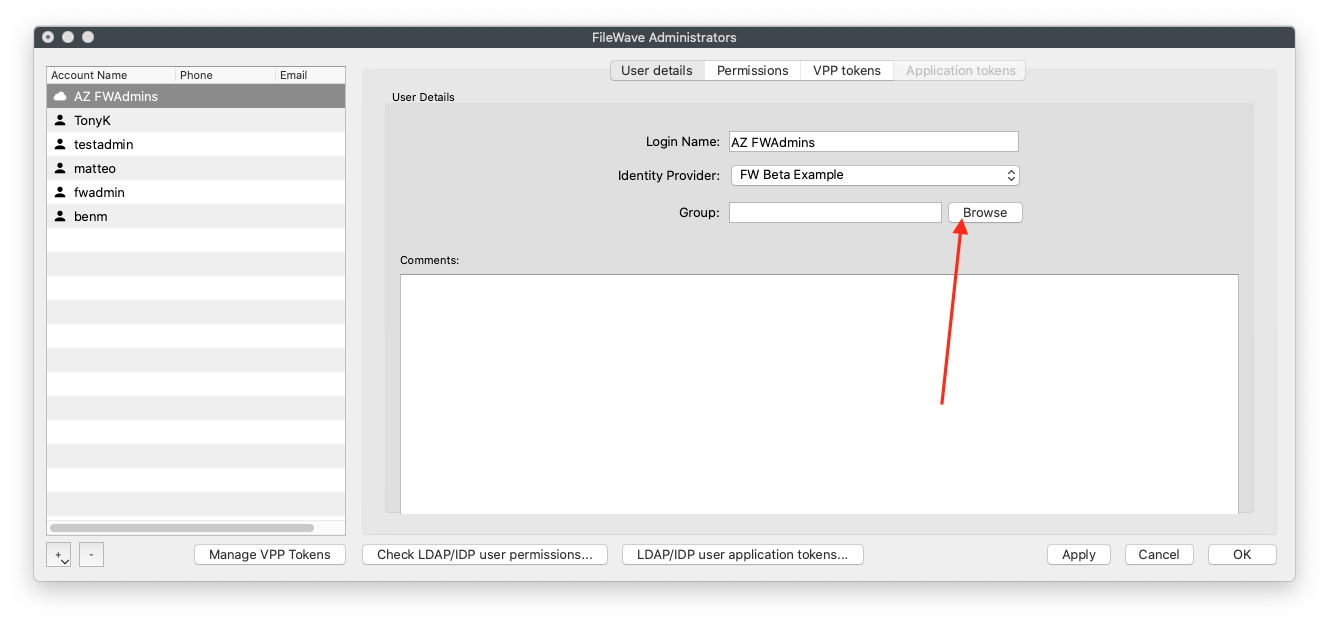
Task: Select matteo account name
Action: click(95, 168)
